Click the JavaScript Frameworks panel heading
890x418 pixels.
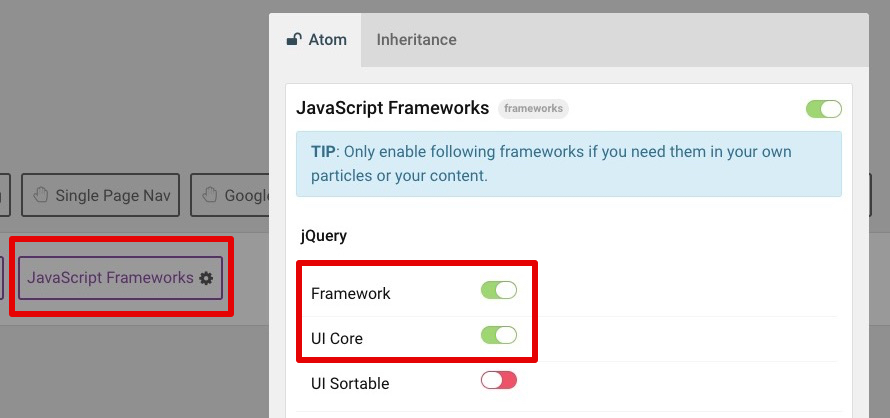pyautogui.click(x=393, y=108)
